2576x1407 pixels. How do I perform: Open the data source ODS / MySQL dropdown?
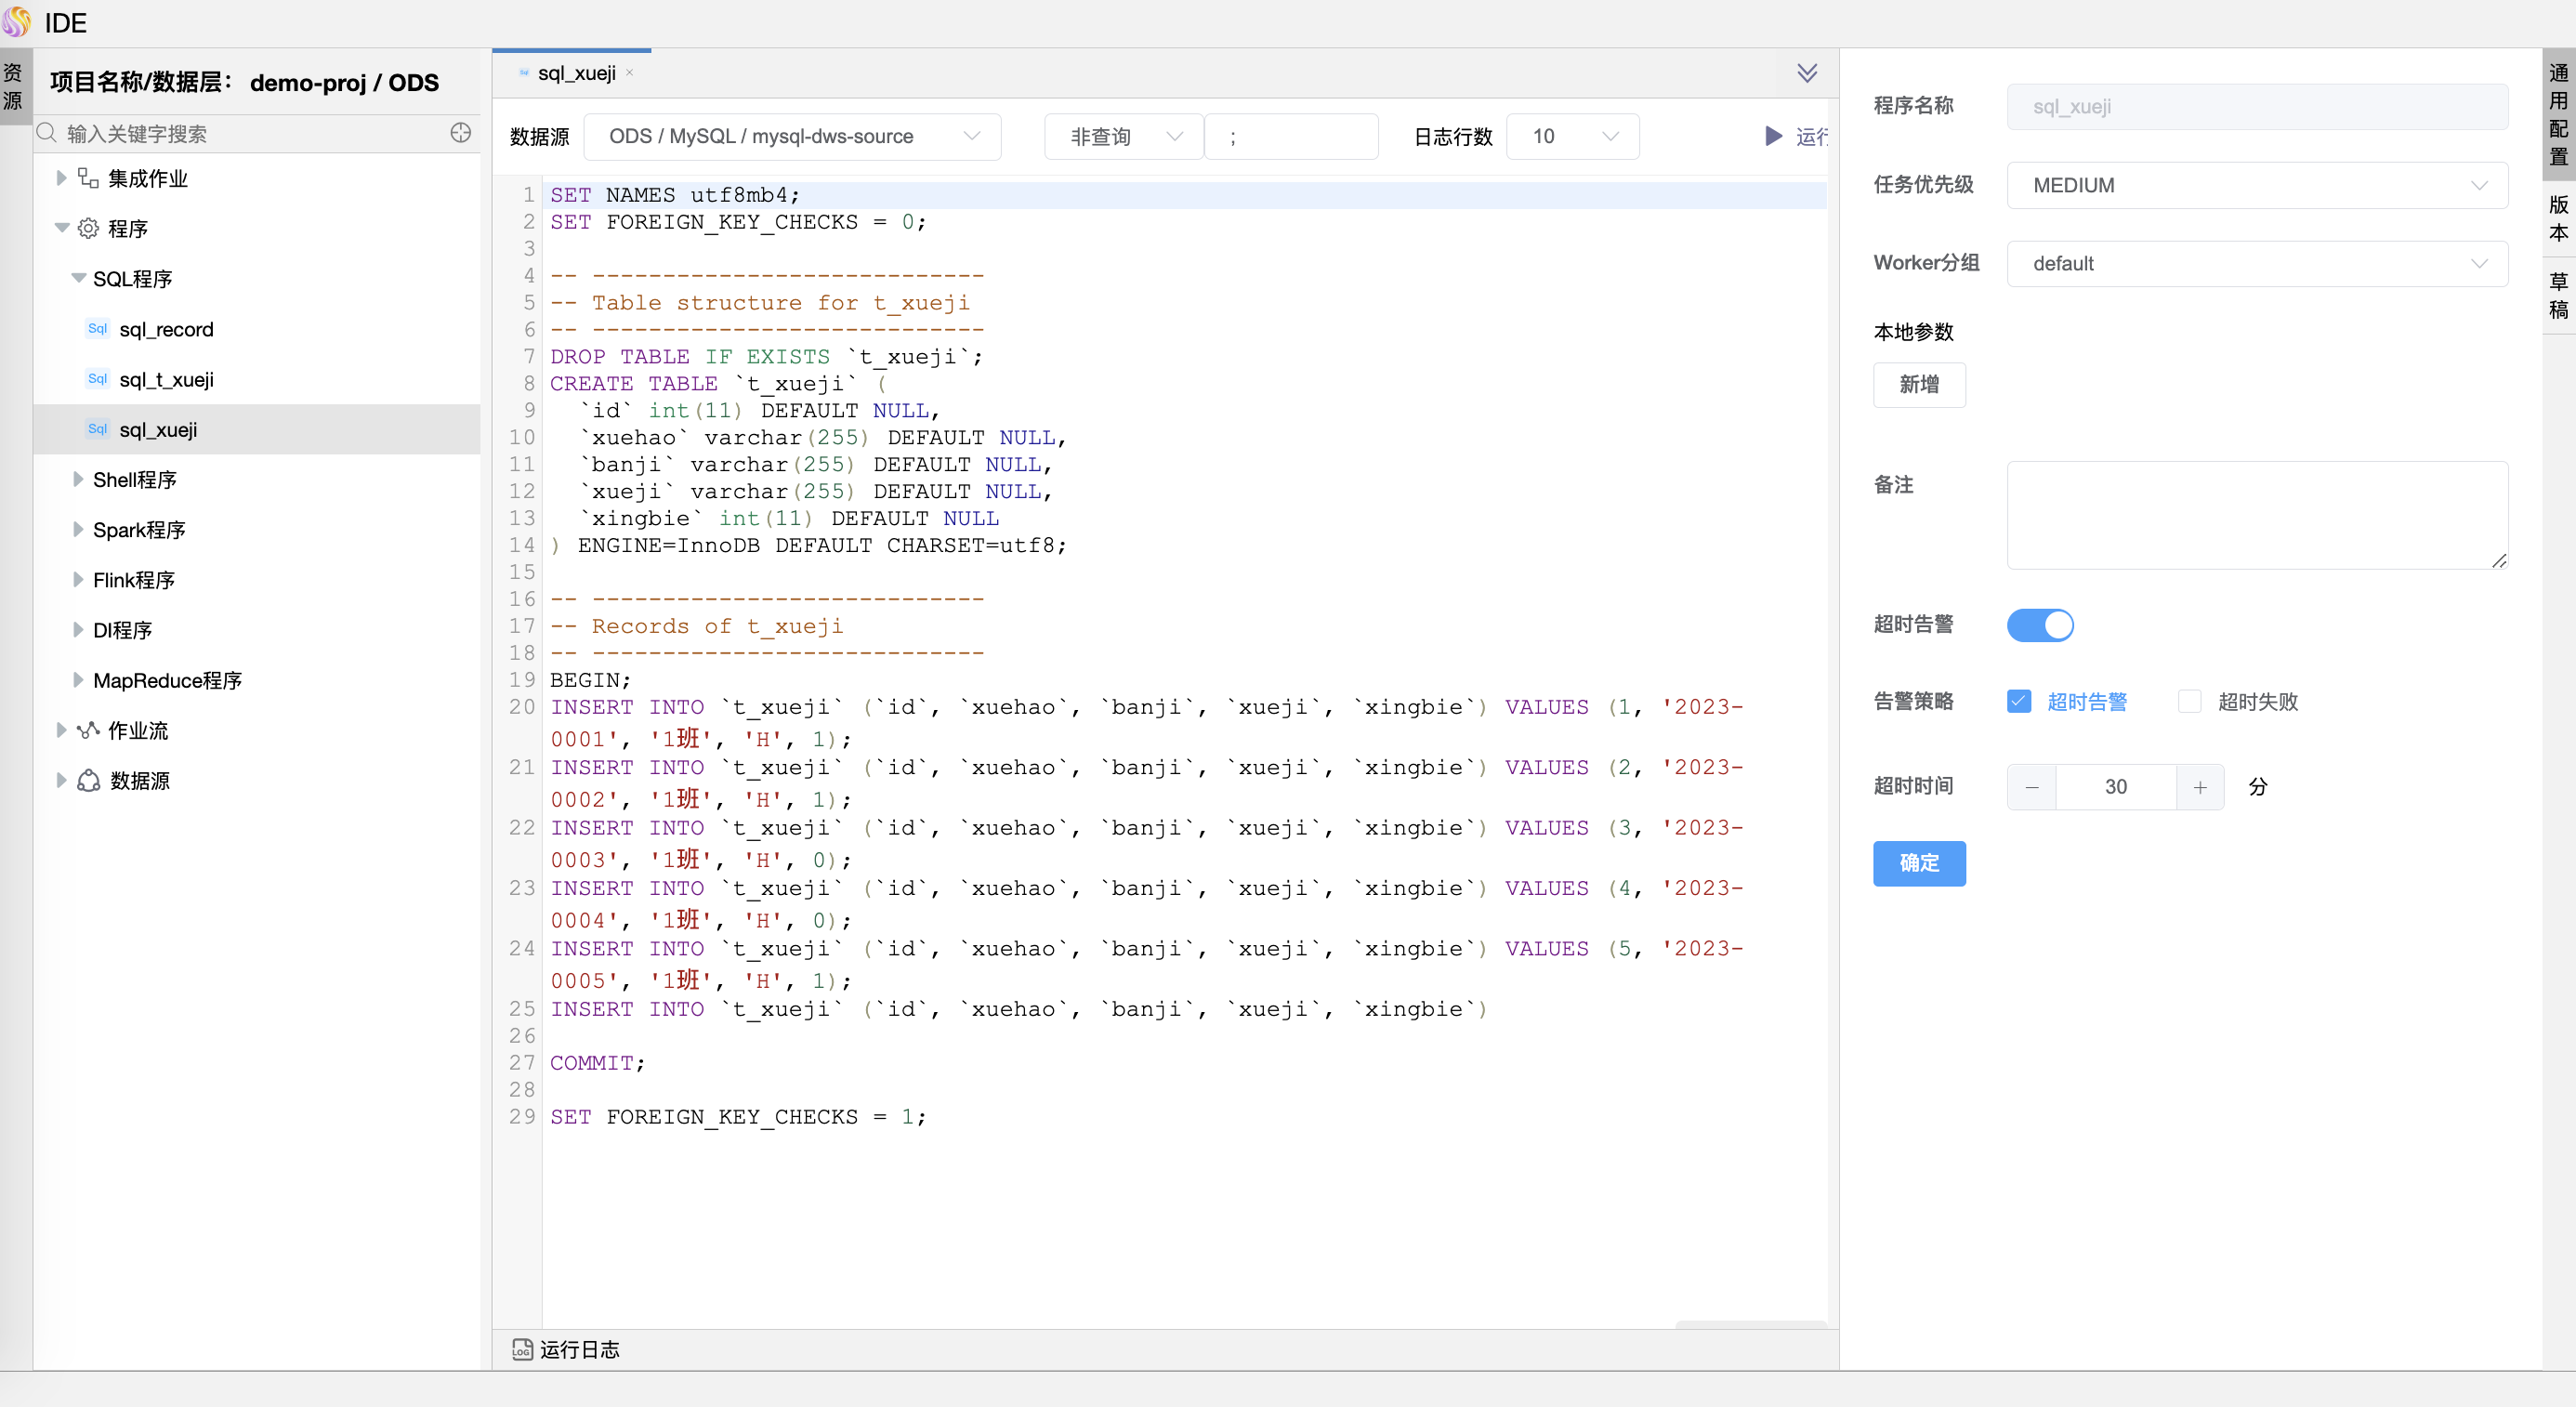coord(792,136)
